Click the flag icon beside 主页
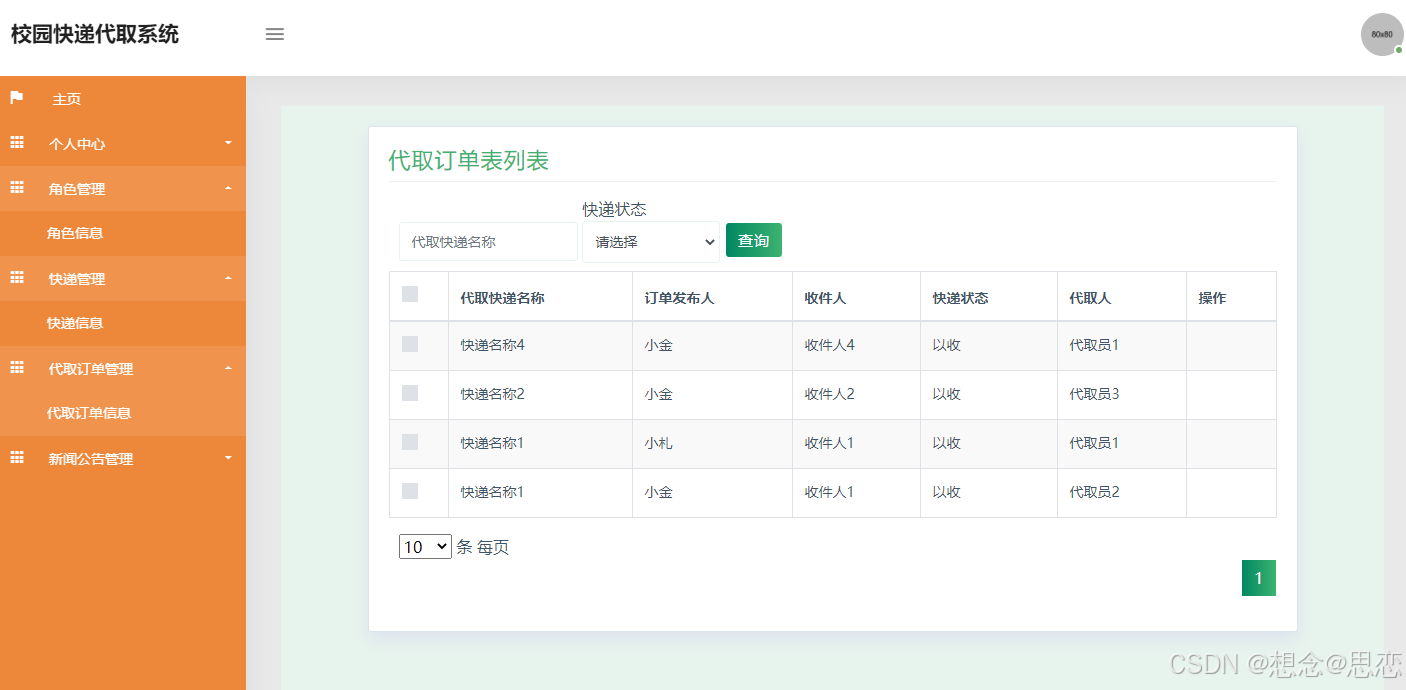 point(17,98)
